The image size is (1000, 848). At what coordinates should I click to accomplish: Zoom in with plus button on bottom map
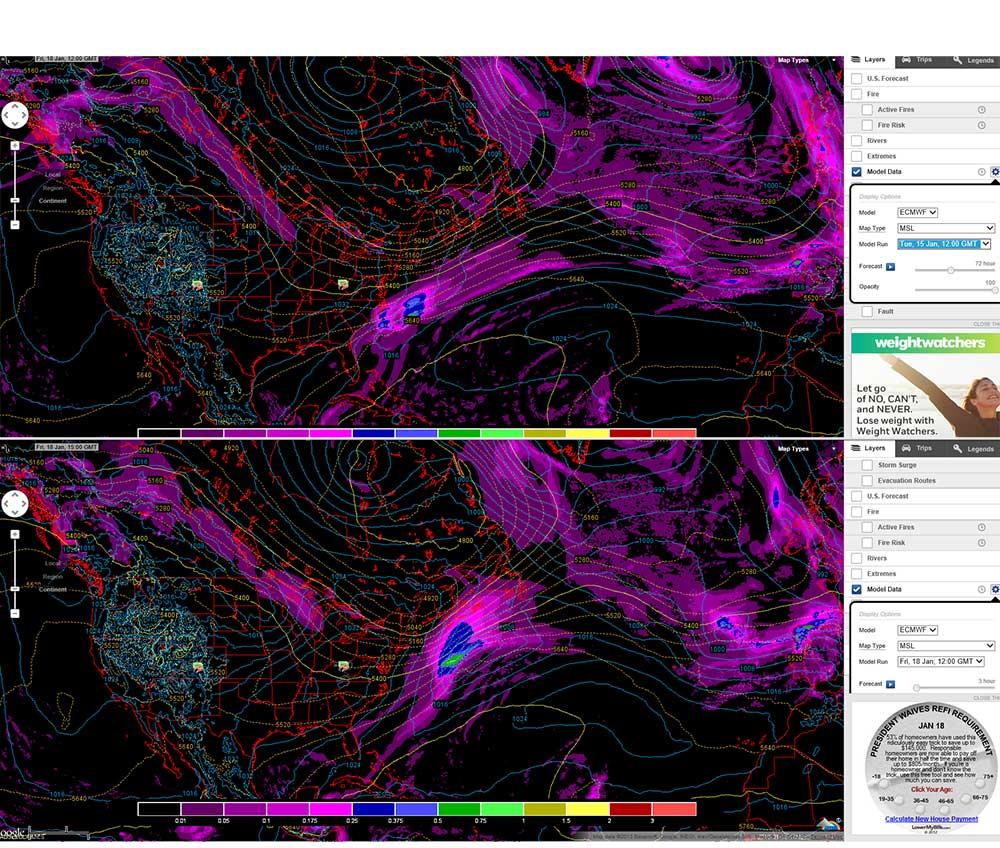[x=15, y=535]
